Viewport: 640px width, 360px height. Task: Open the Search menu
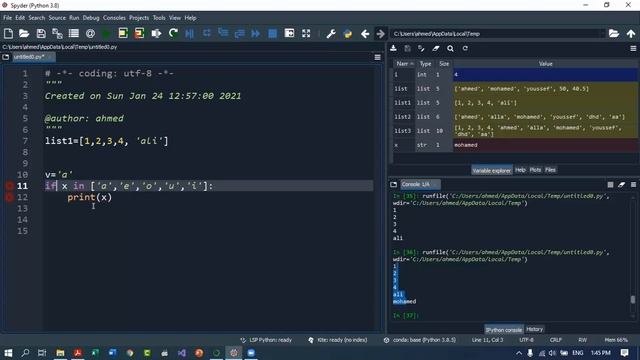pyautogui.click(x=37, y=18)
